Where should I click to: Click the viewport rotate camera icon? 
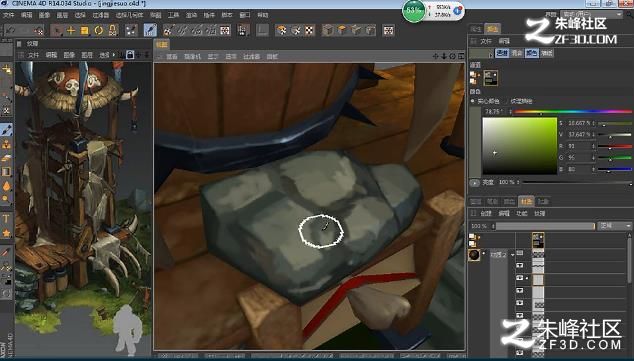pyautogui.click(x=452, y=56)
